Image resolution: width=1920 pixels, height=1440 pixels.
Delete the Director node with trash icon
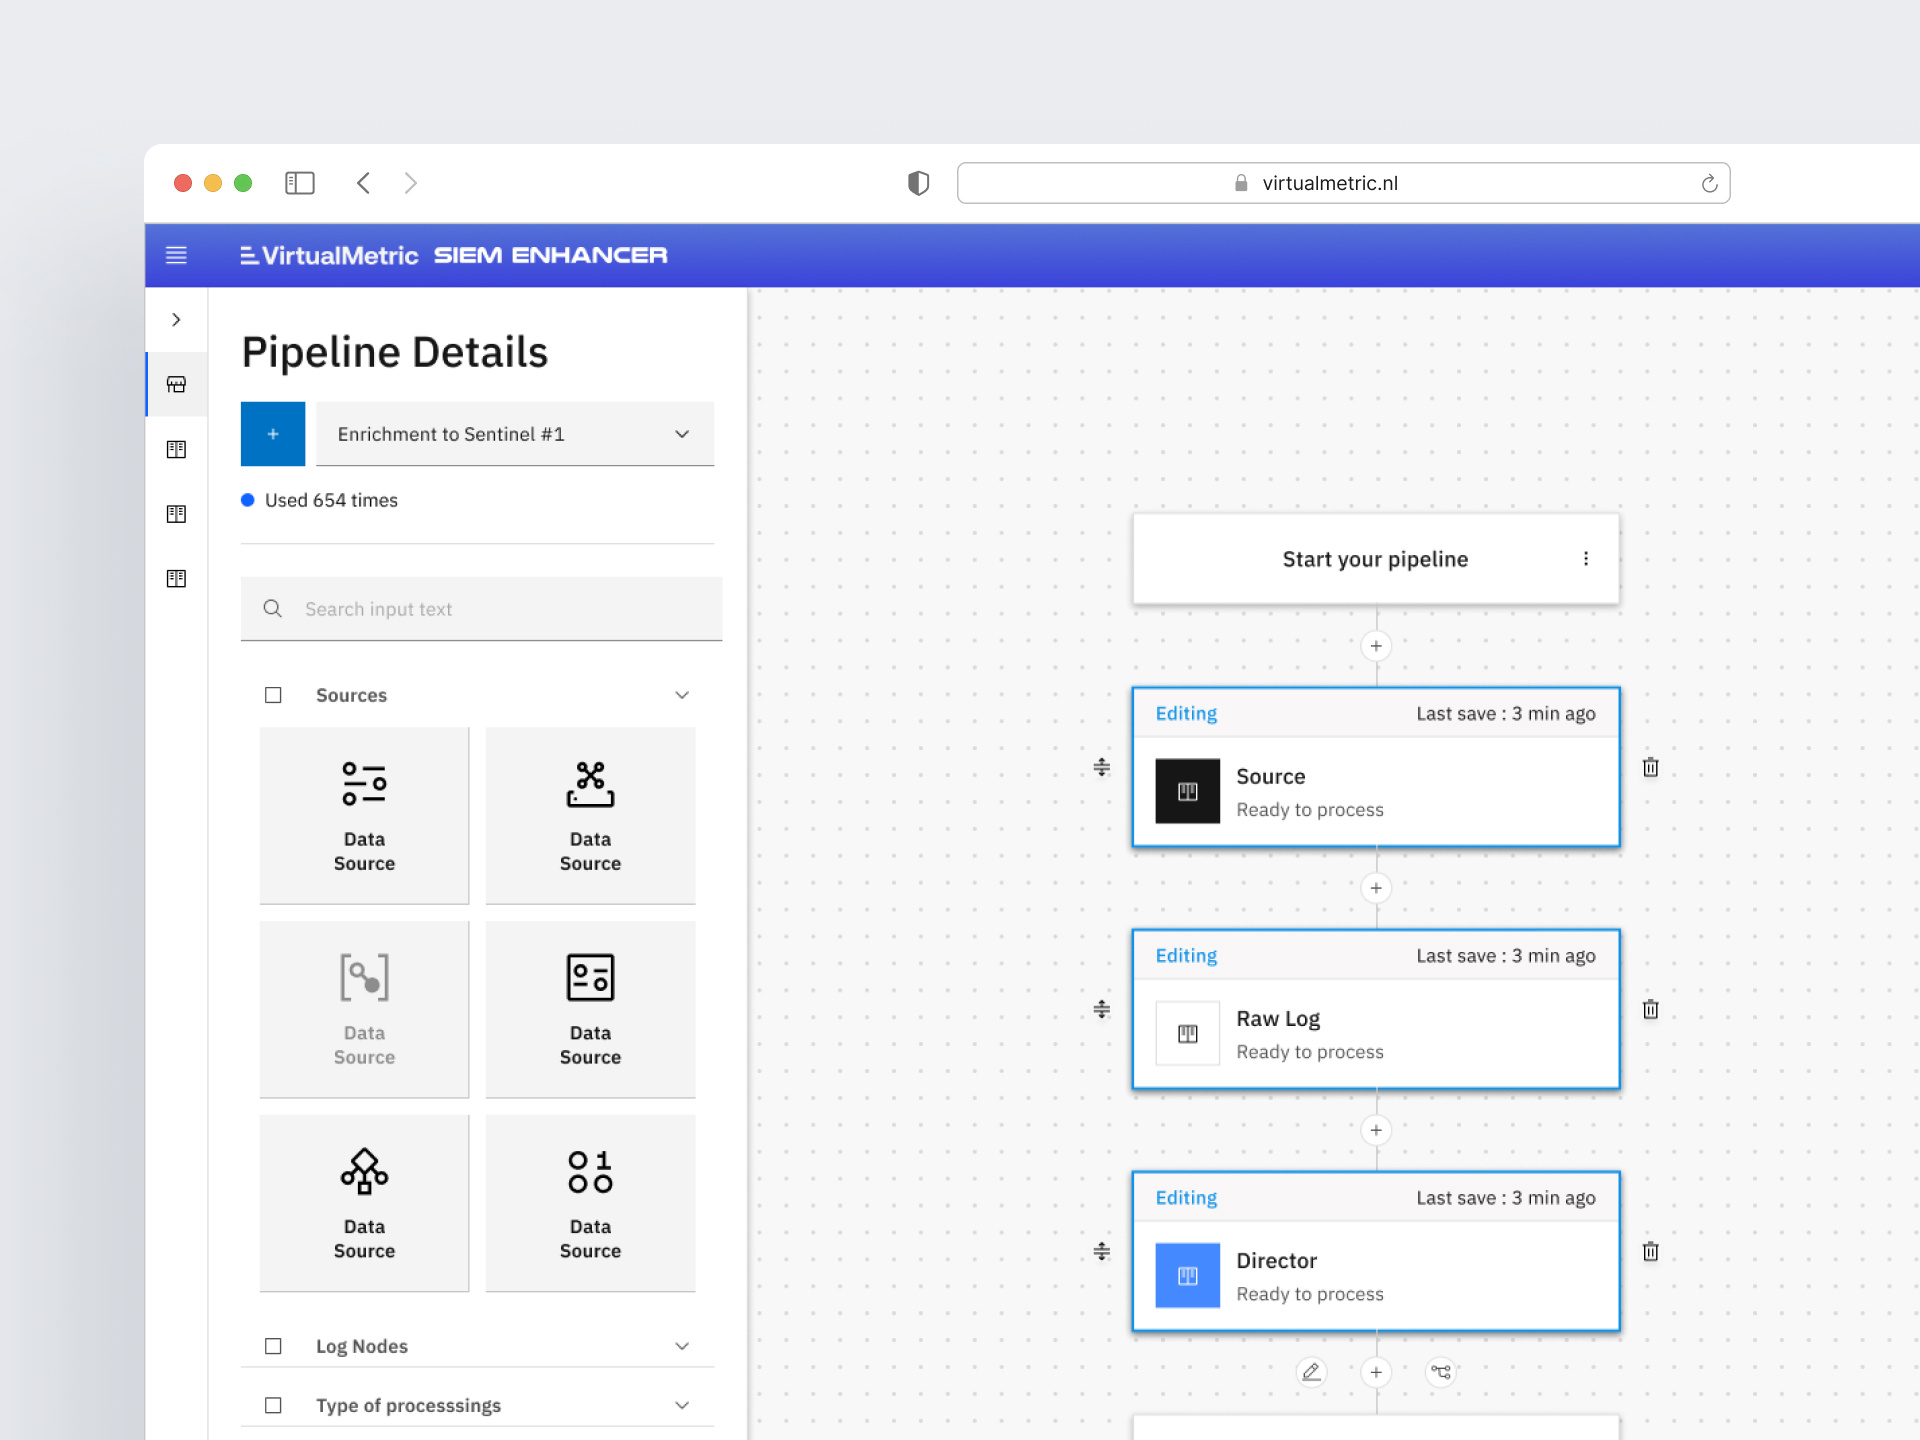(1651, 1251)
